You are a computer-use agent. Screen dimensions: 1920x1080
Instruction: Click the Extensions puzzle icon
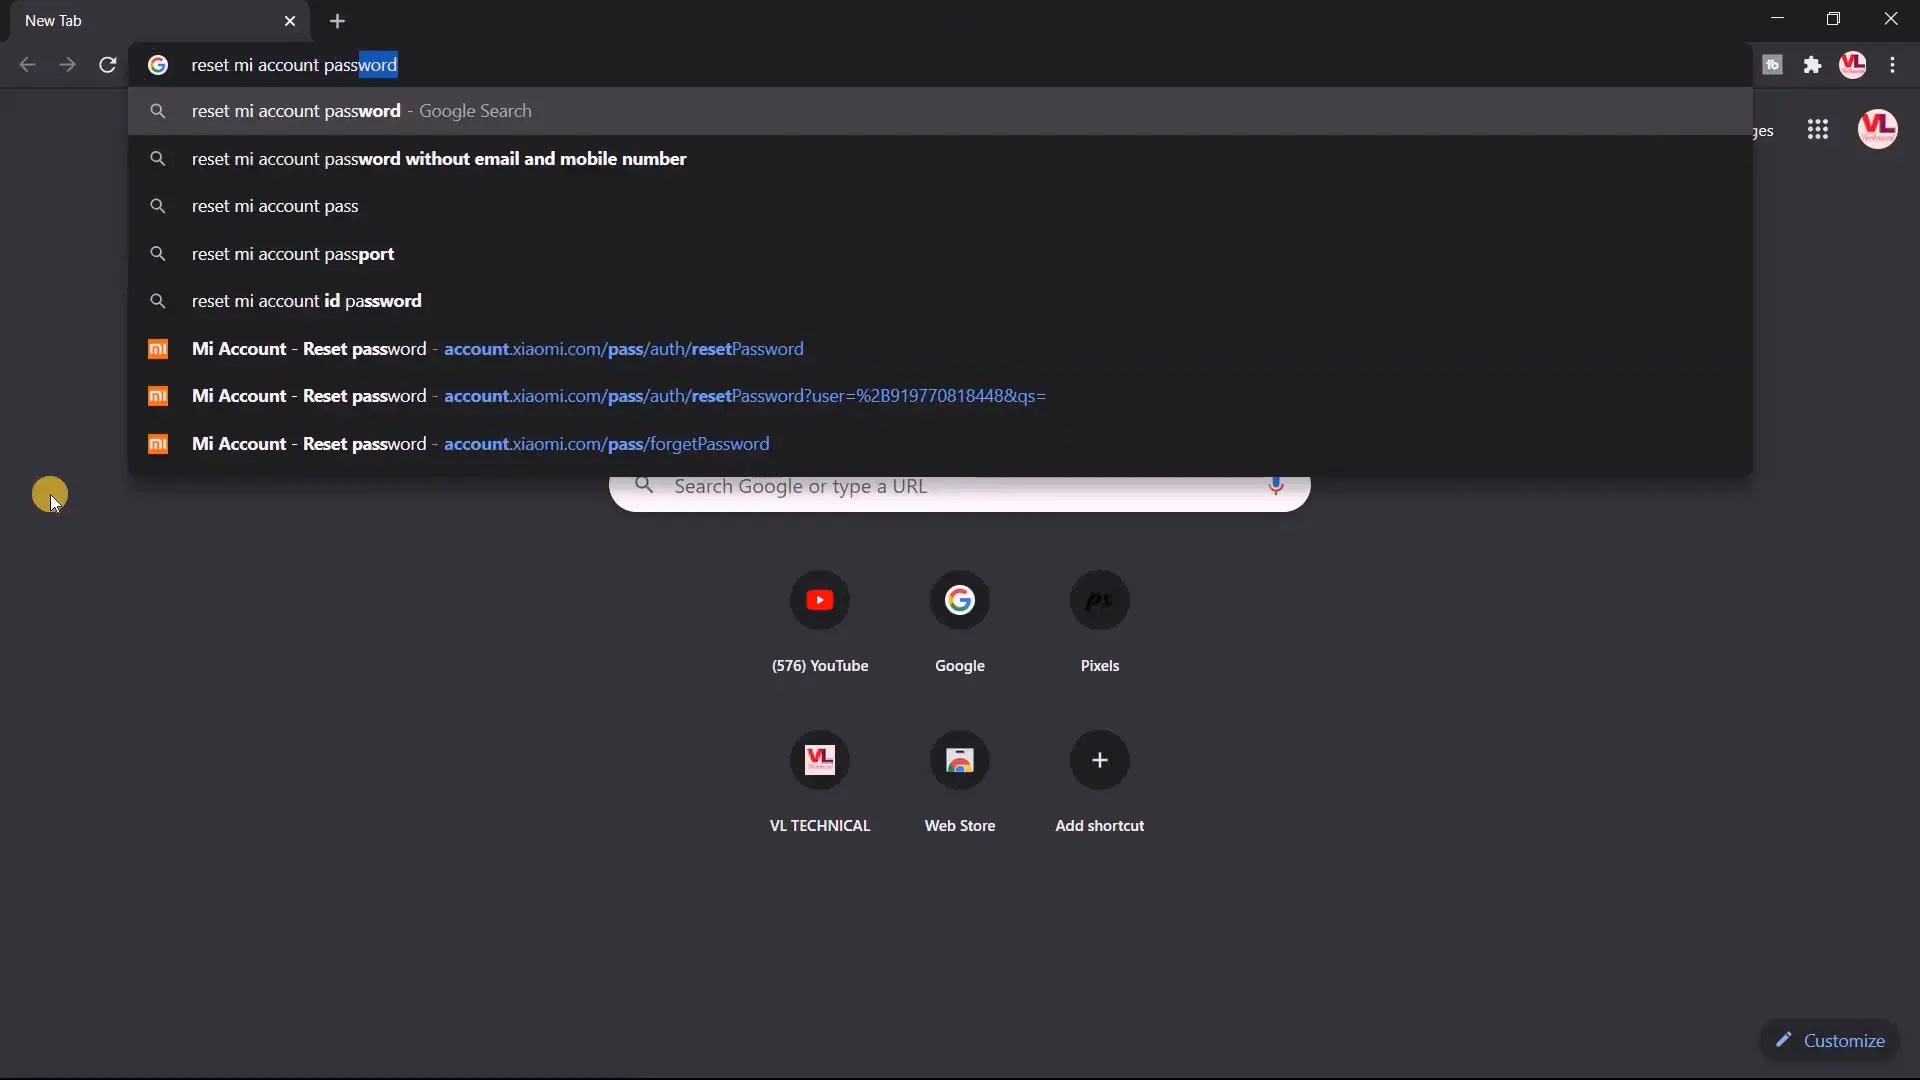[x=1812, y=65]
